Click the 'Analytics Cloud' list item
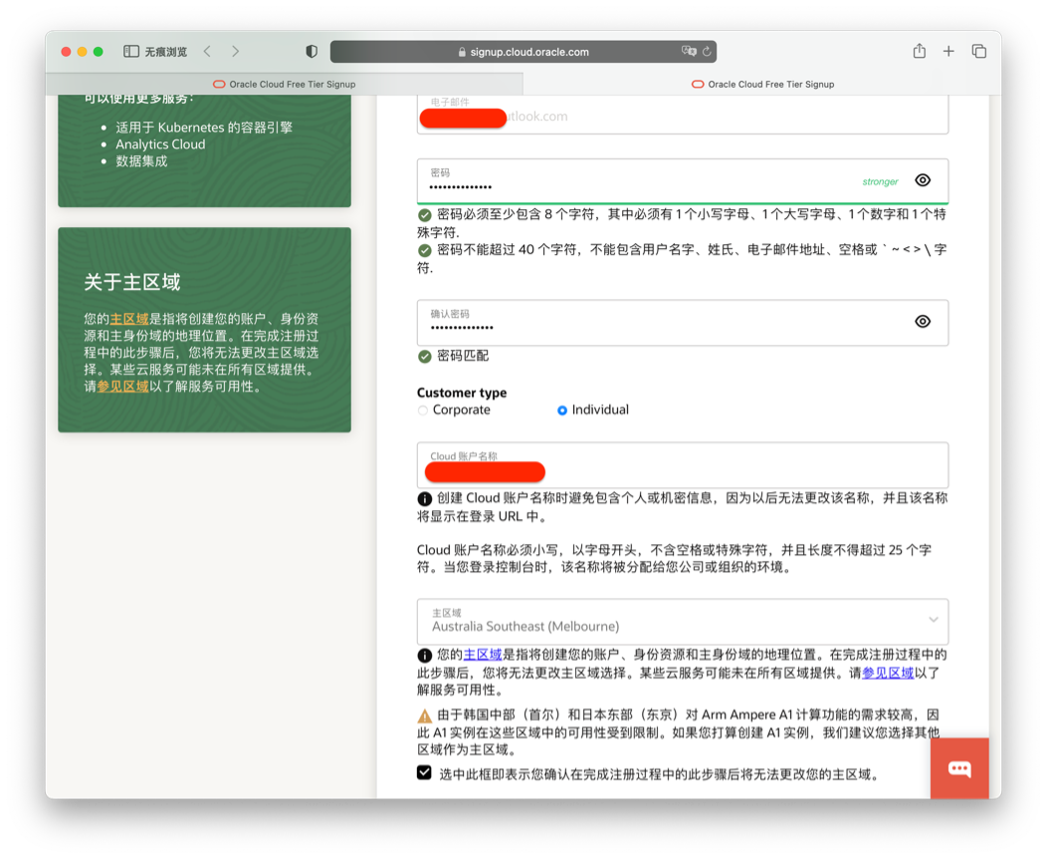Image resolution: width=1051 pixels, height=861 pixels. tap(160, 144)
